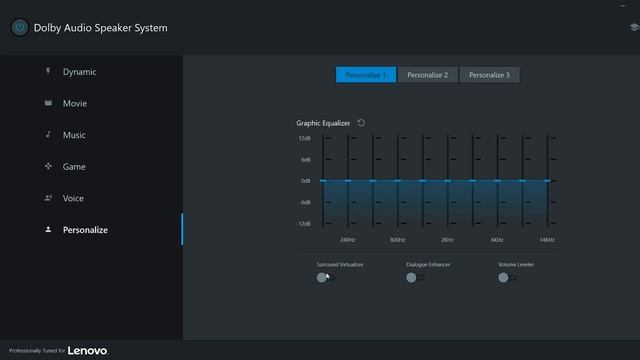Click the "6dB" scale label
The image size is (640, 360).
(305, 160)
